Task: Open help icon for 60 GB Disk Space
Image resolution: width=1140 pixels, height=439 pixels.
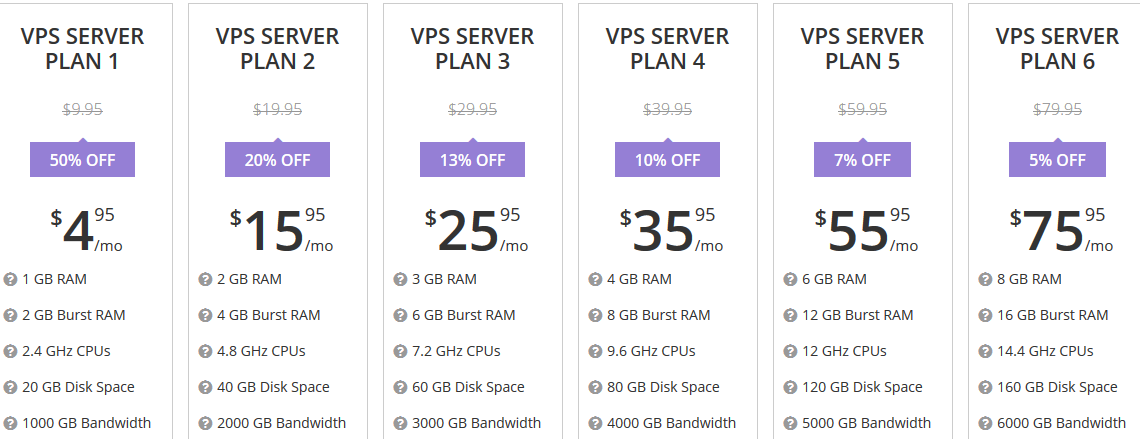Action: pos(400,387)
